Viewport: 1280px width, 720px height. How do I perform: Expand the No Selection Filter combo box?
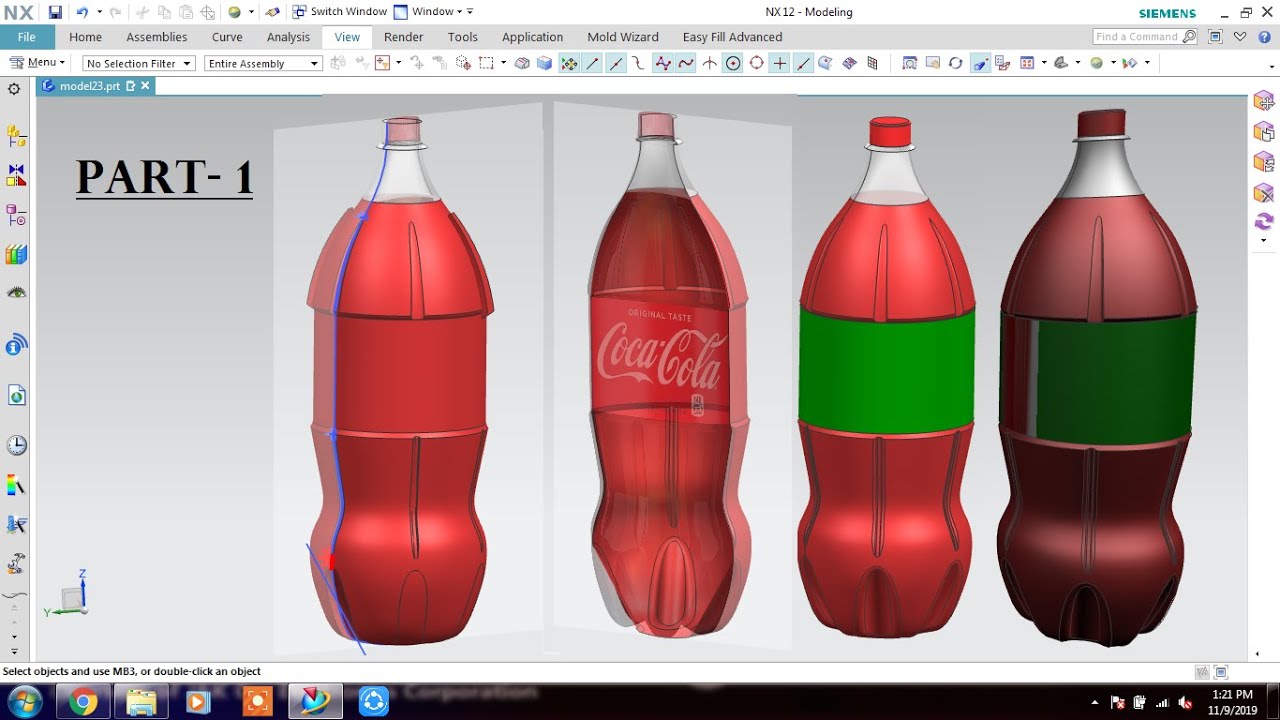pos(138,63)
